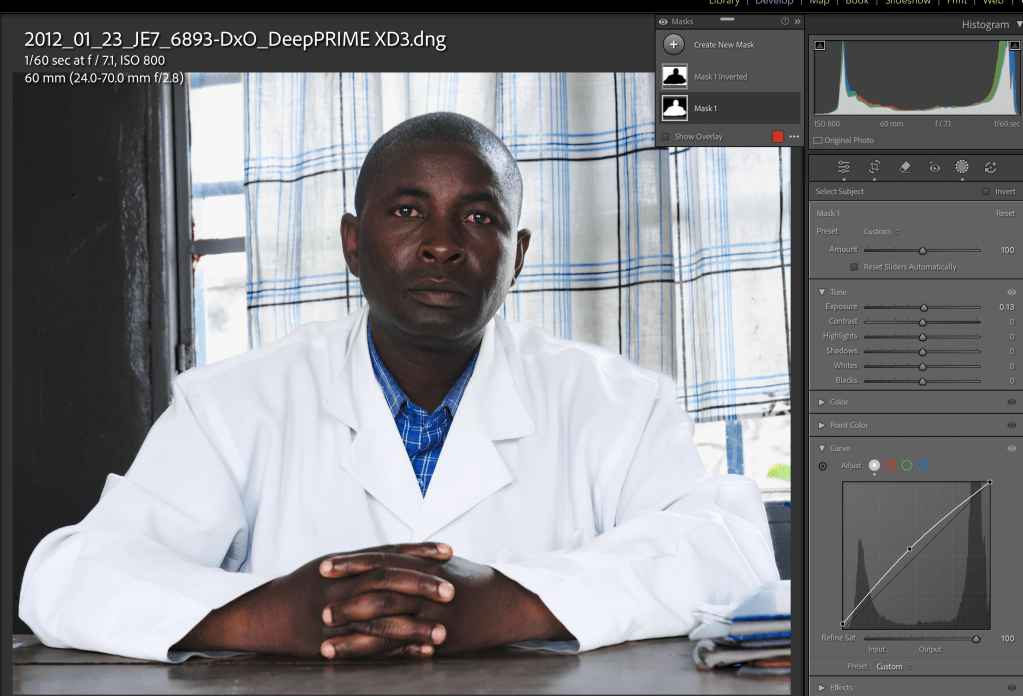
Task: Select the Masking tool icon
Action: coord(962,167)
